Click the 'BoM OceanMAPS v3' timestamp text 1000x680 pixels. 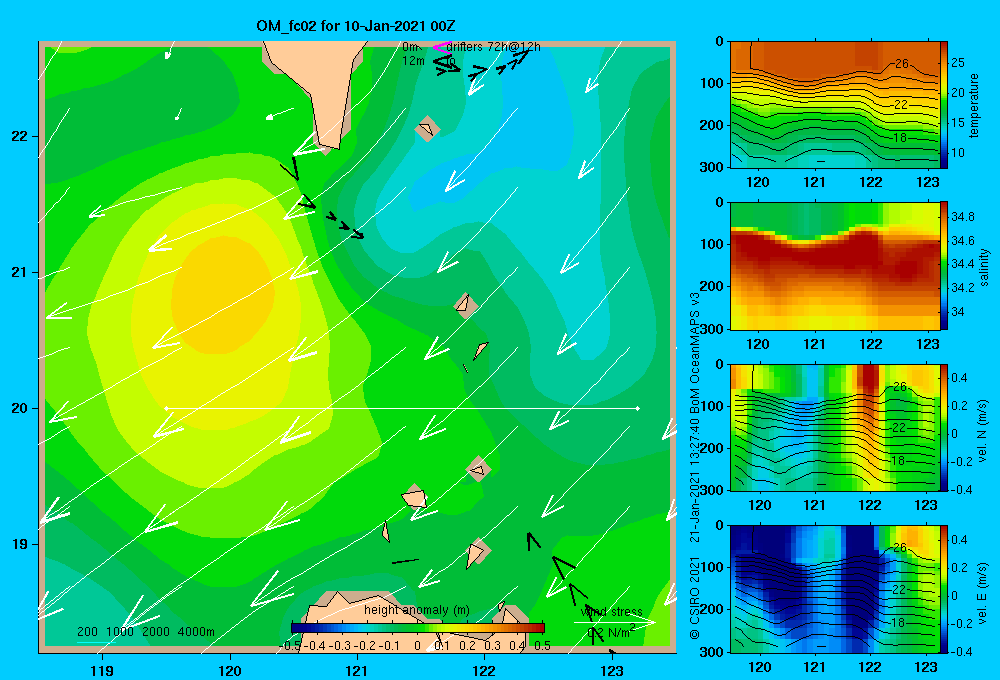(x=695, y=347)
